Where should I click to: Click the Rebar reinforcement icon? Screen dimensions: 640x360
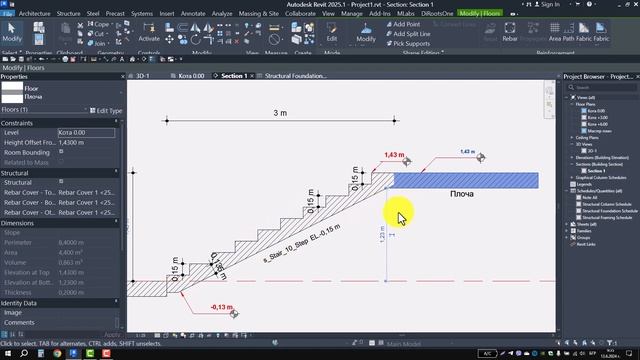(509, 29)
